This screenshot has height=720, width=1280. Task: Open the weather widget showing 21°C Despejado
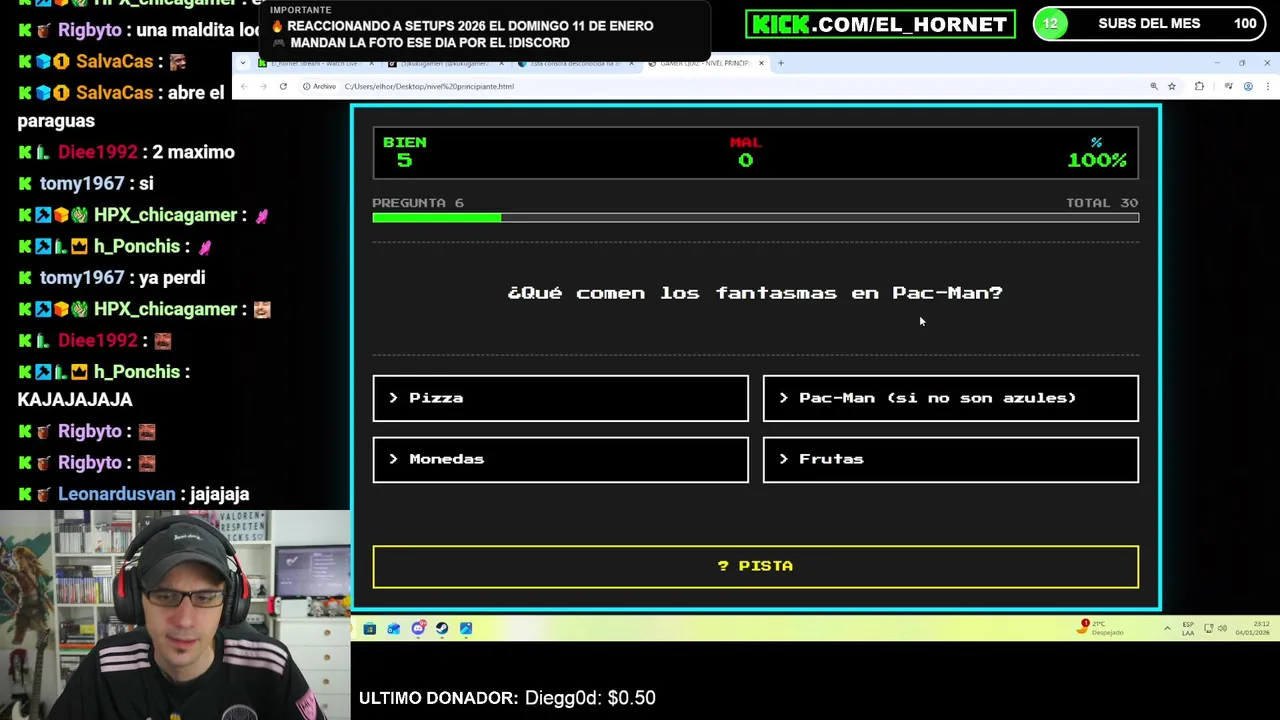coord(1102,628)
